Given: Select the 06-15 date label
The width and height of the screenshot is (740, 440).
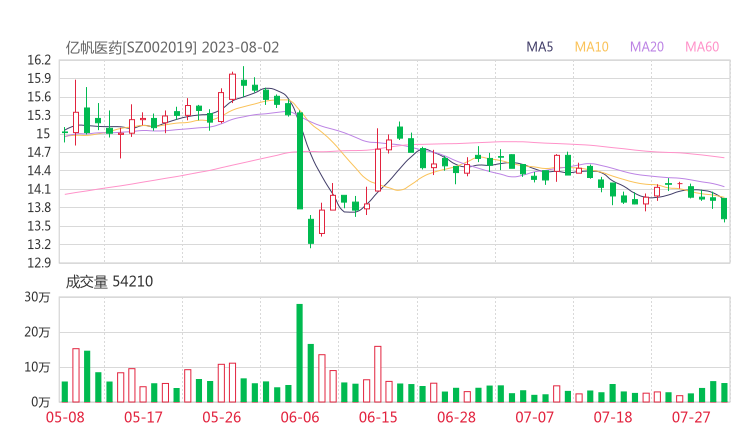Looking at the screenshot, I should 378,417.
